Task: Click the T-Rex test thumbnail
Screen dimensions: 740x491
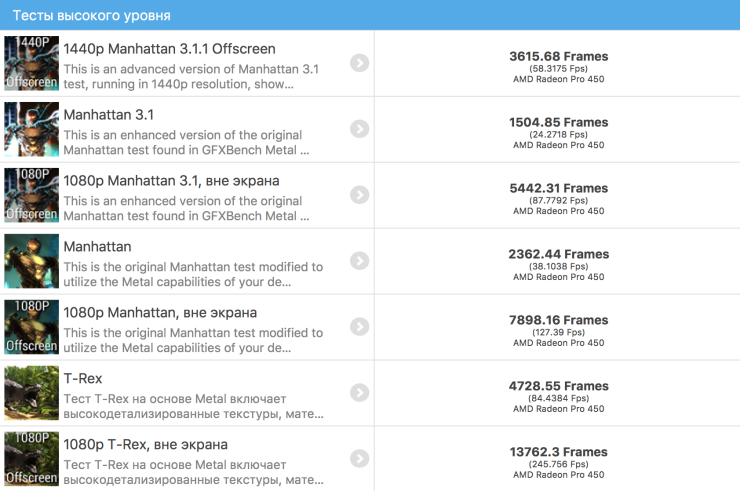Action: pyautogui.click(x=31, y=393)
